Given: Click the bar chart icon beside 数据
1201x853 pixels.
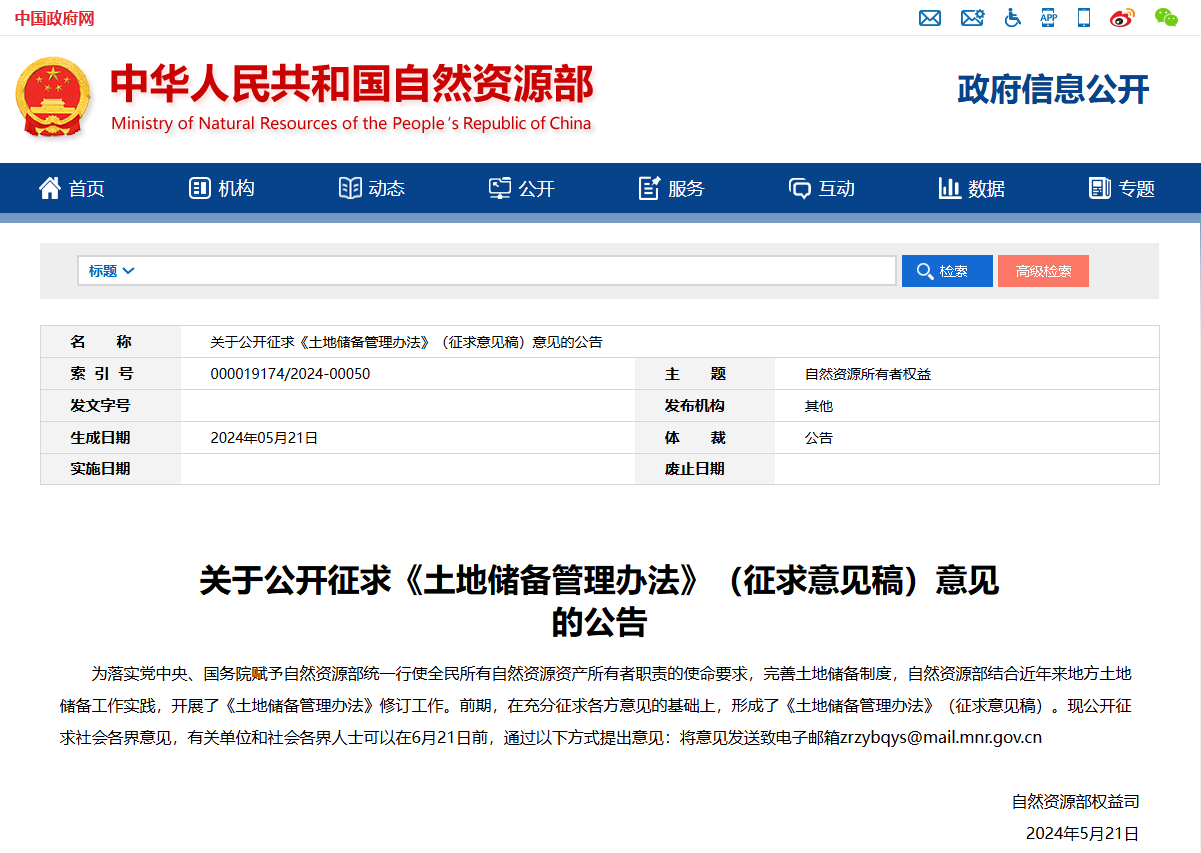Looking at the screenshot, I should coord(949,188).
